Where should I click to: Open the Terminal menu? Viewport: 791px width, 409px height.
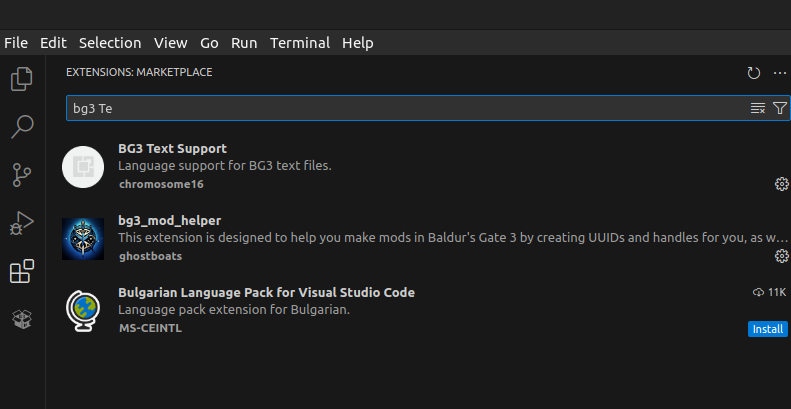coord(300,43)
